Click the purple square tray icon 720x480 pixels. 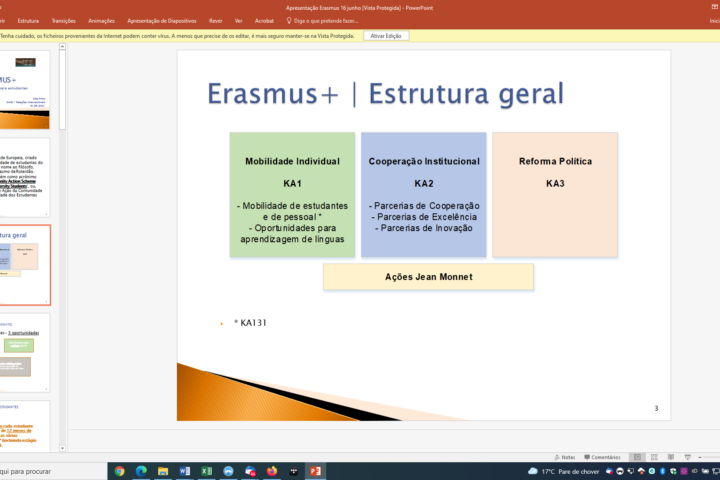coord(684,471)
